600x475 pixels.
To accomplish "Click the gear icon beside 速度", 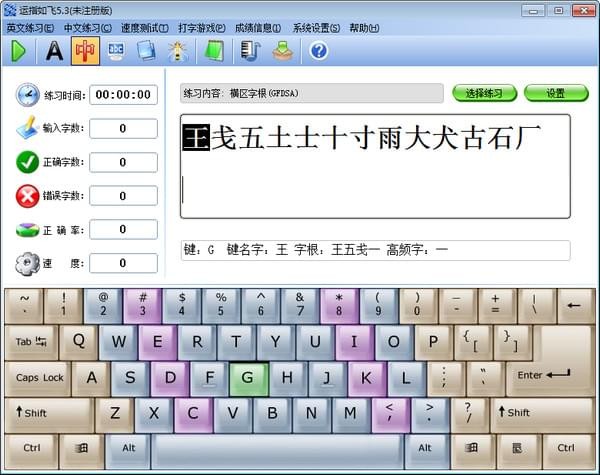I will point(28,263).
